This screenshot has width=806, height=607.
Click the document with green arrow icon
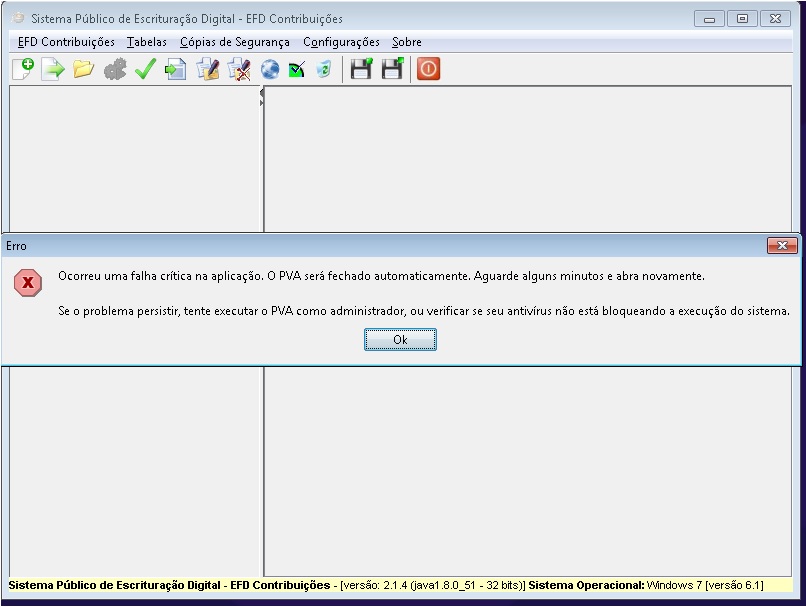click(x=176, y=69)
